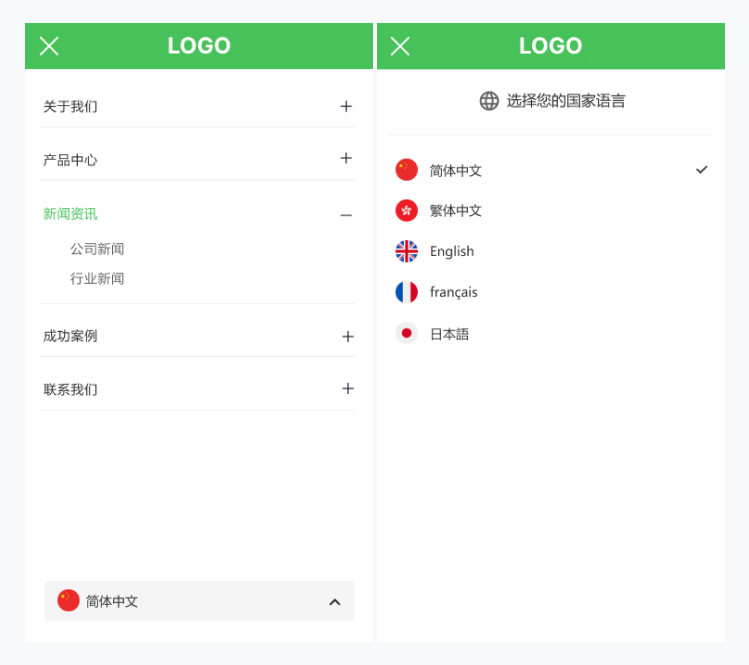
Task: Click the Hong Kong flag icon
Action: point(406,211)
